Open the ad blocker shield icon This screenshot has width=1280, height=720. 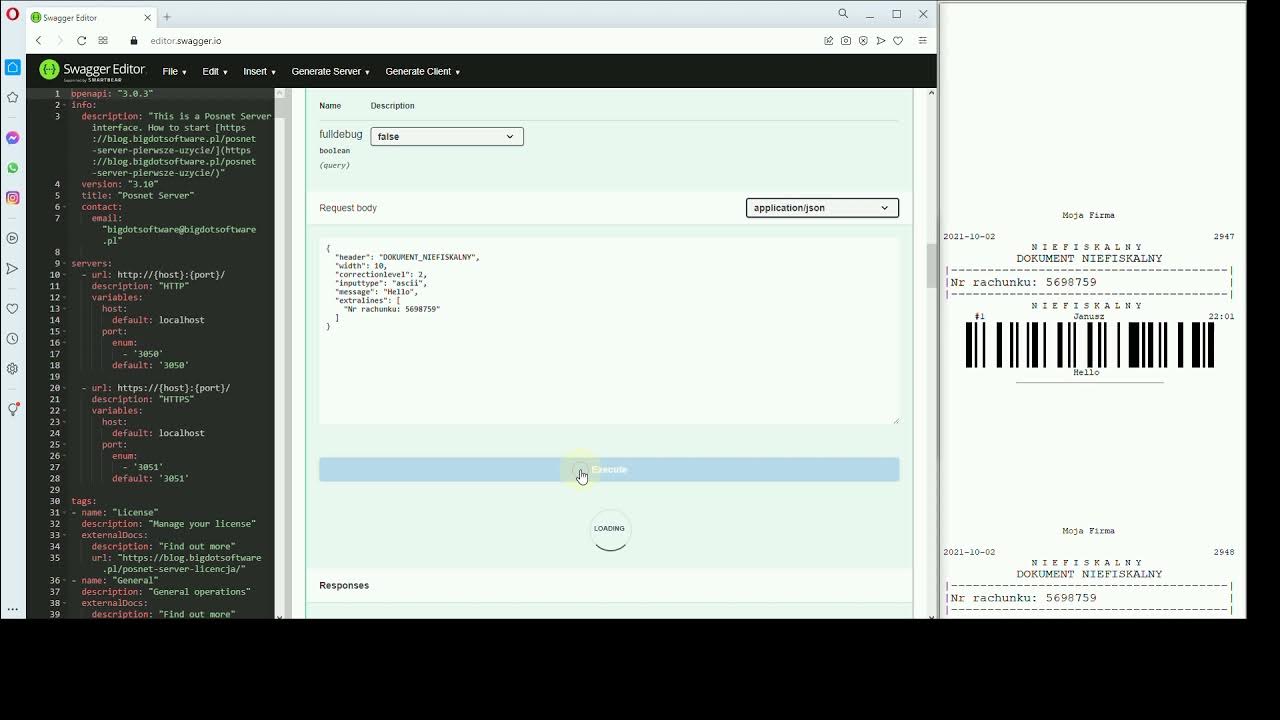click(863, 41)
